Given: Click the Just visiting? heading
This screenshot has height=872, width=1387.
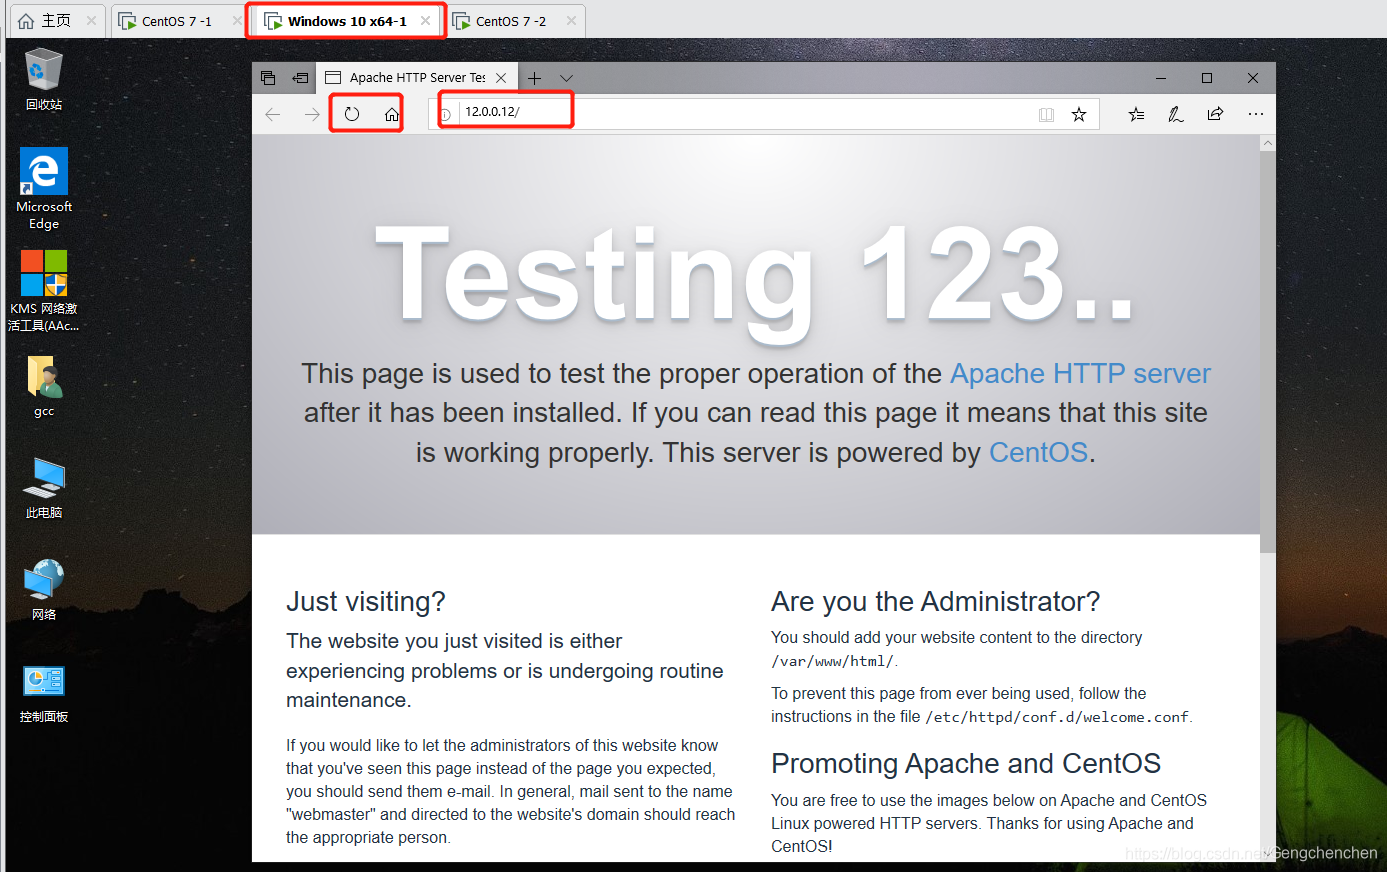Looking at the screenshot, I should 366,601.
